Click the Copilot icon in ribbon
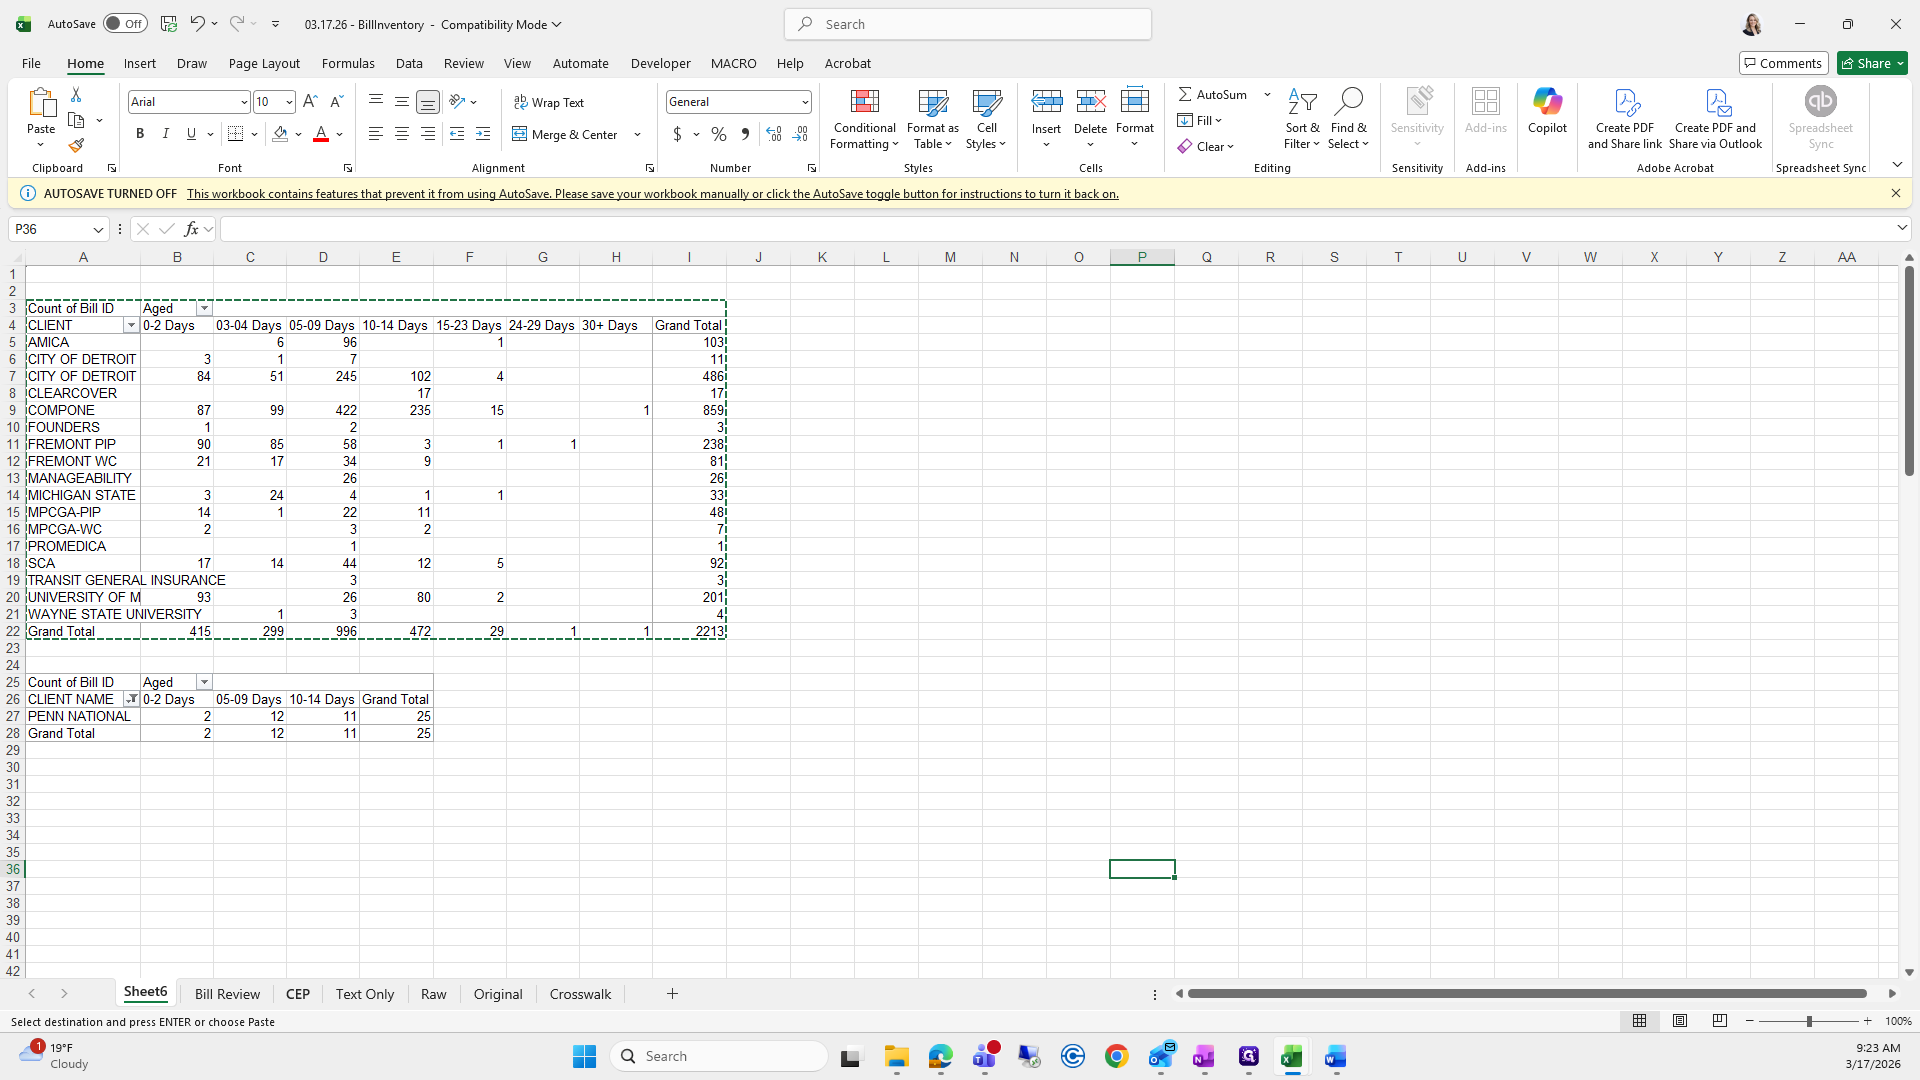1920x1080 pixels. click(1547, 110)
